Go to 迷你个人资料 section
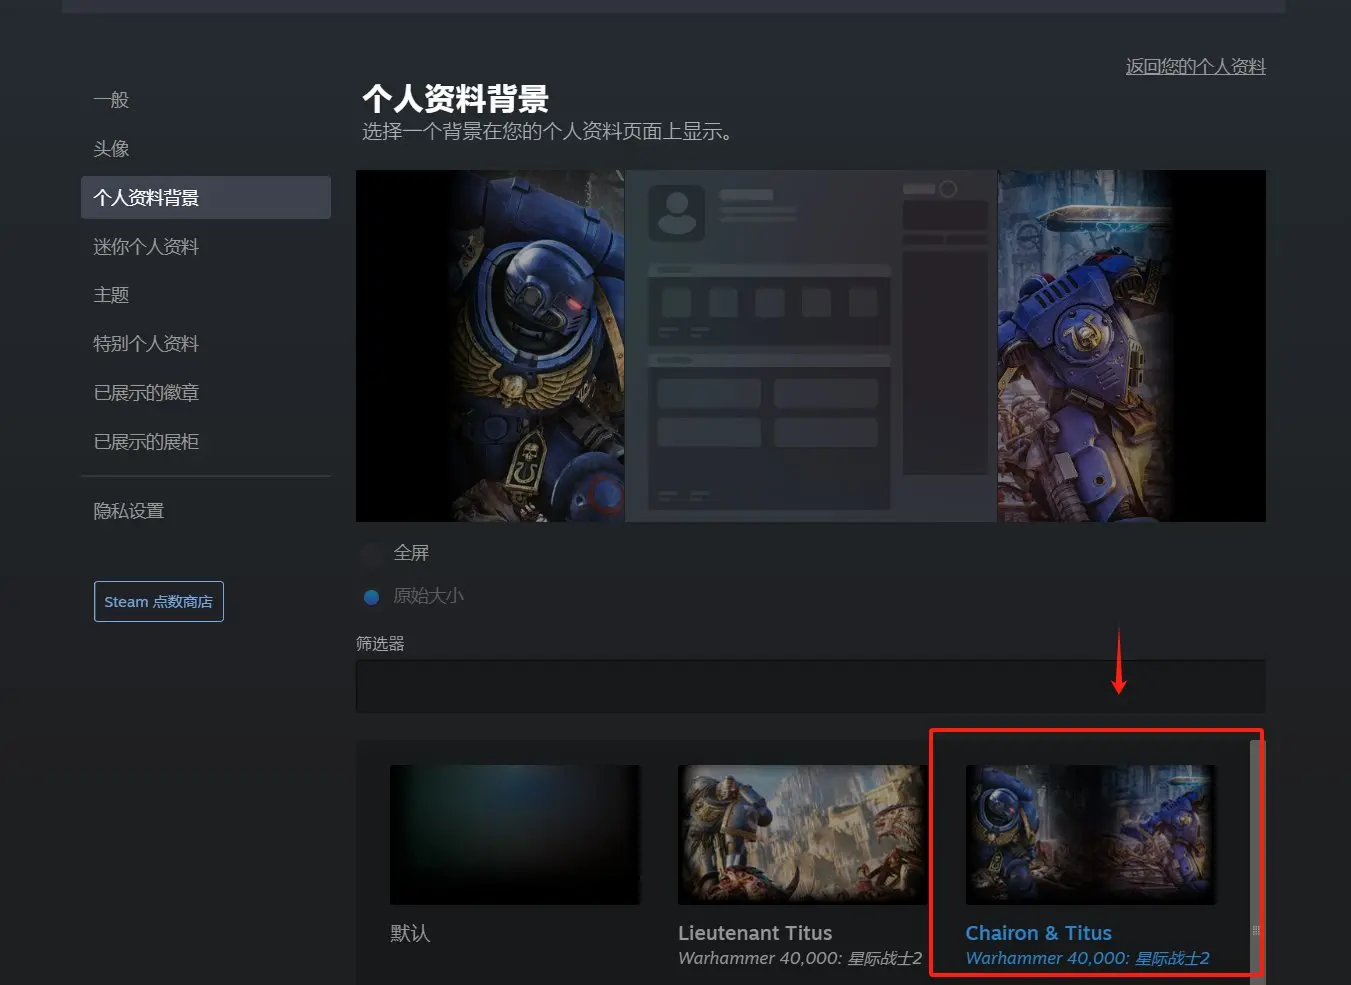Image resolution: width=1351 pixels, height=985 pixels. pos(146,247)
